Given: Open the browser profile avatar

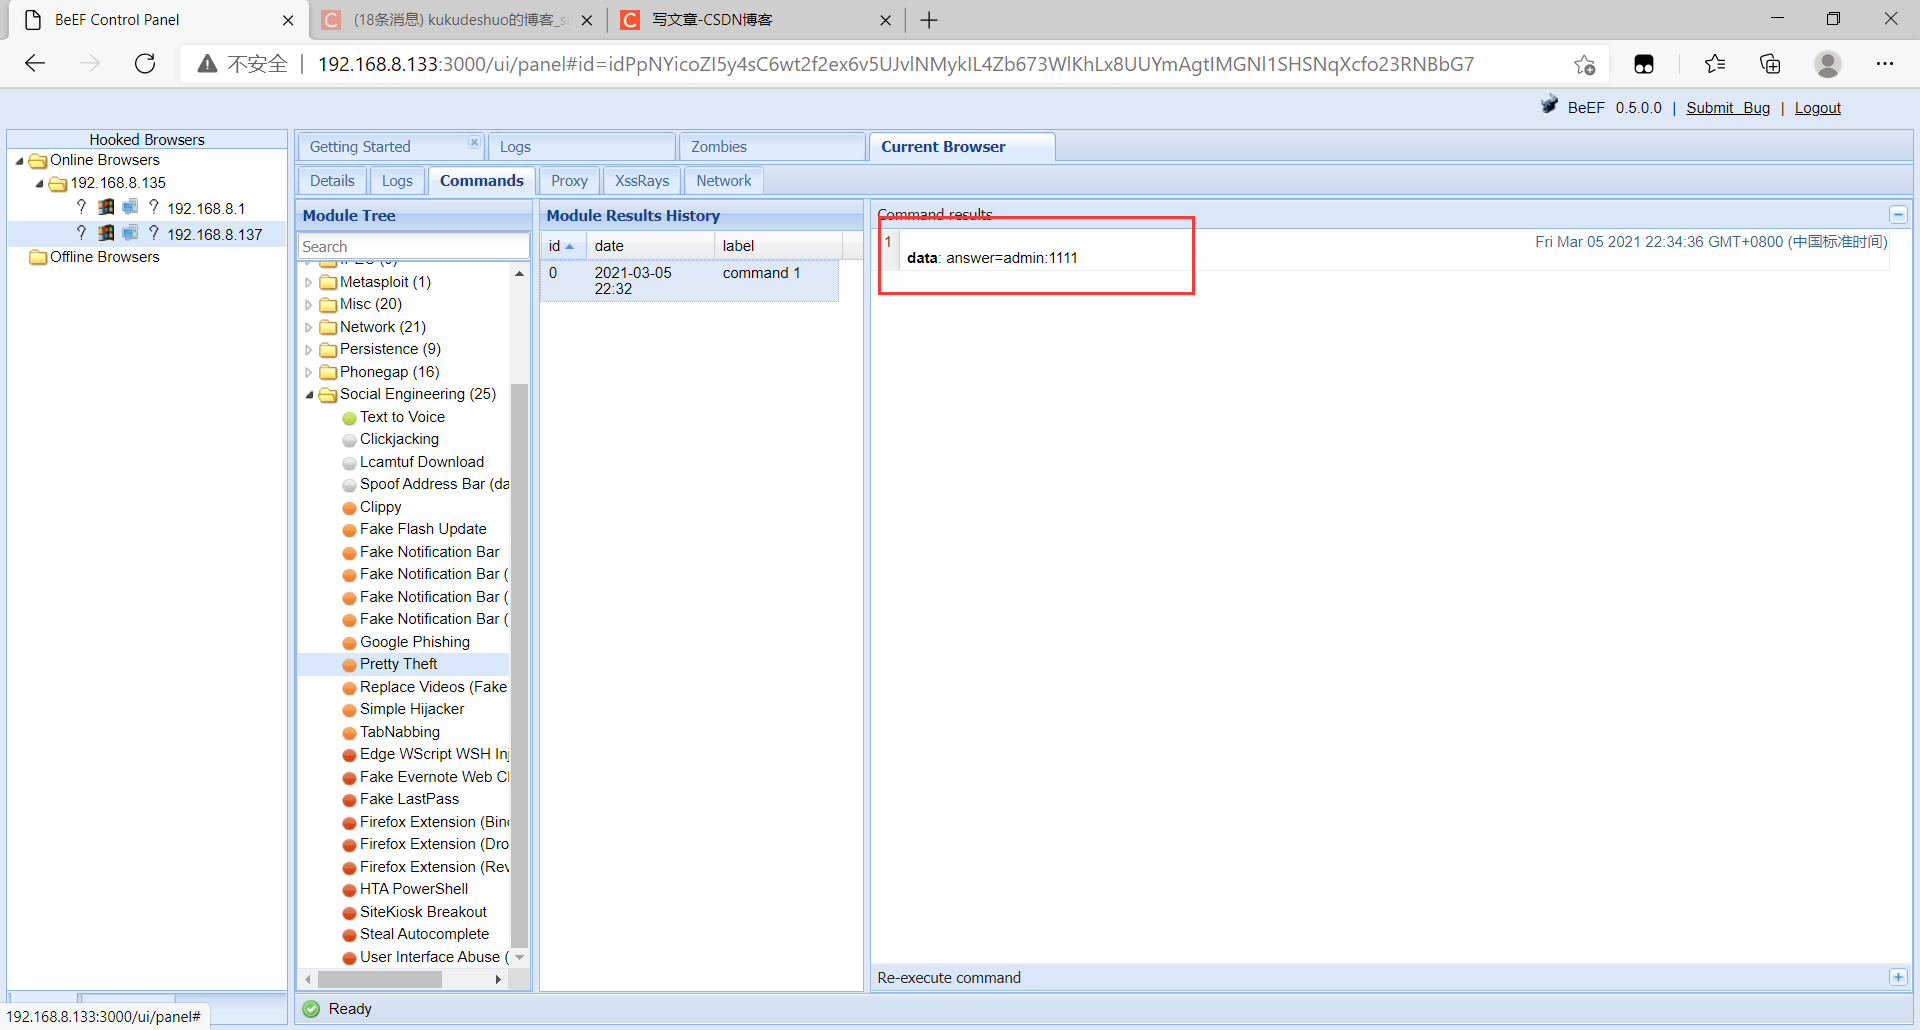Looking at the screenshot, I should [1828, 64].
